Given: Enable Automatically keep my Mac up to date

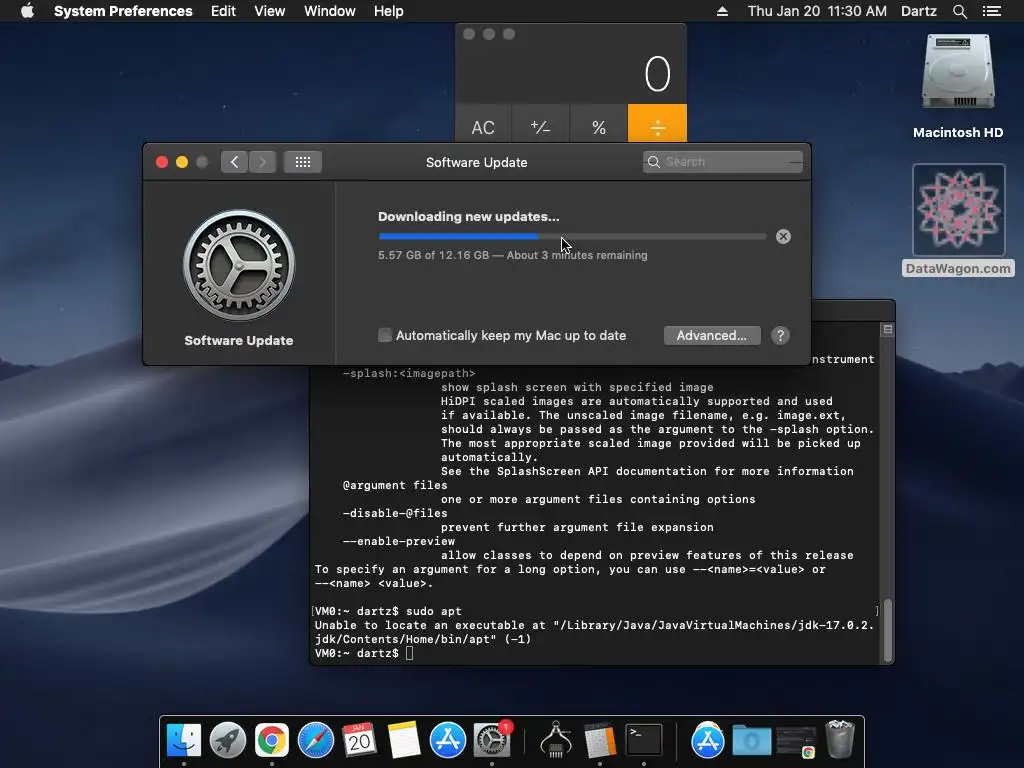Looking at the screenshot, I should click(x=385, y=335).
